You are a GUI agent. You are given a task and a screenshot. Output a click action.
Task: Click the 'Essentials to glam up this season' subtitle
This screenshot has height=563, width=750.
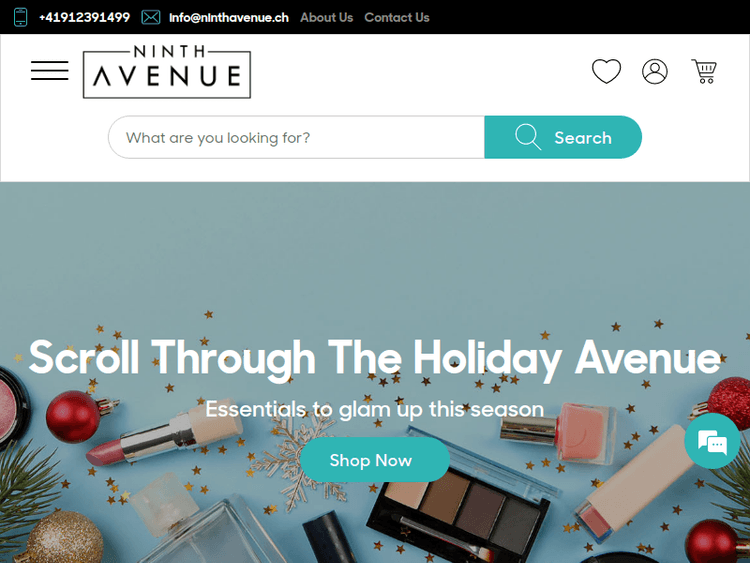(375, 409)
